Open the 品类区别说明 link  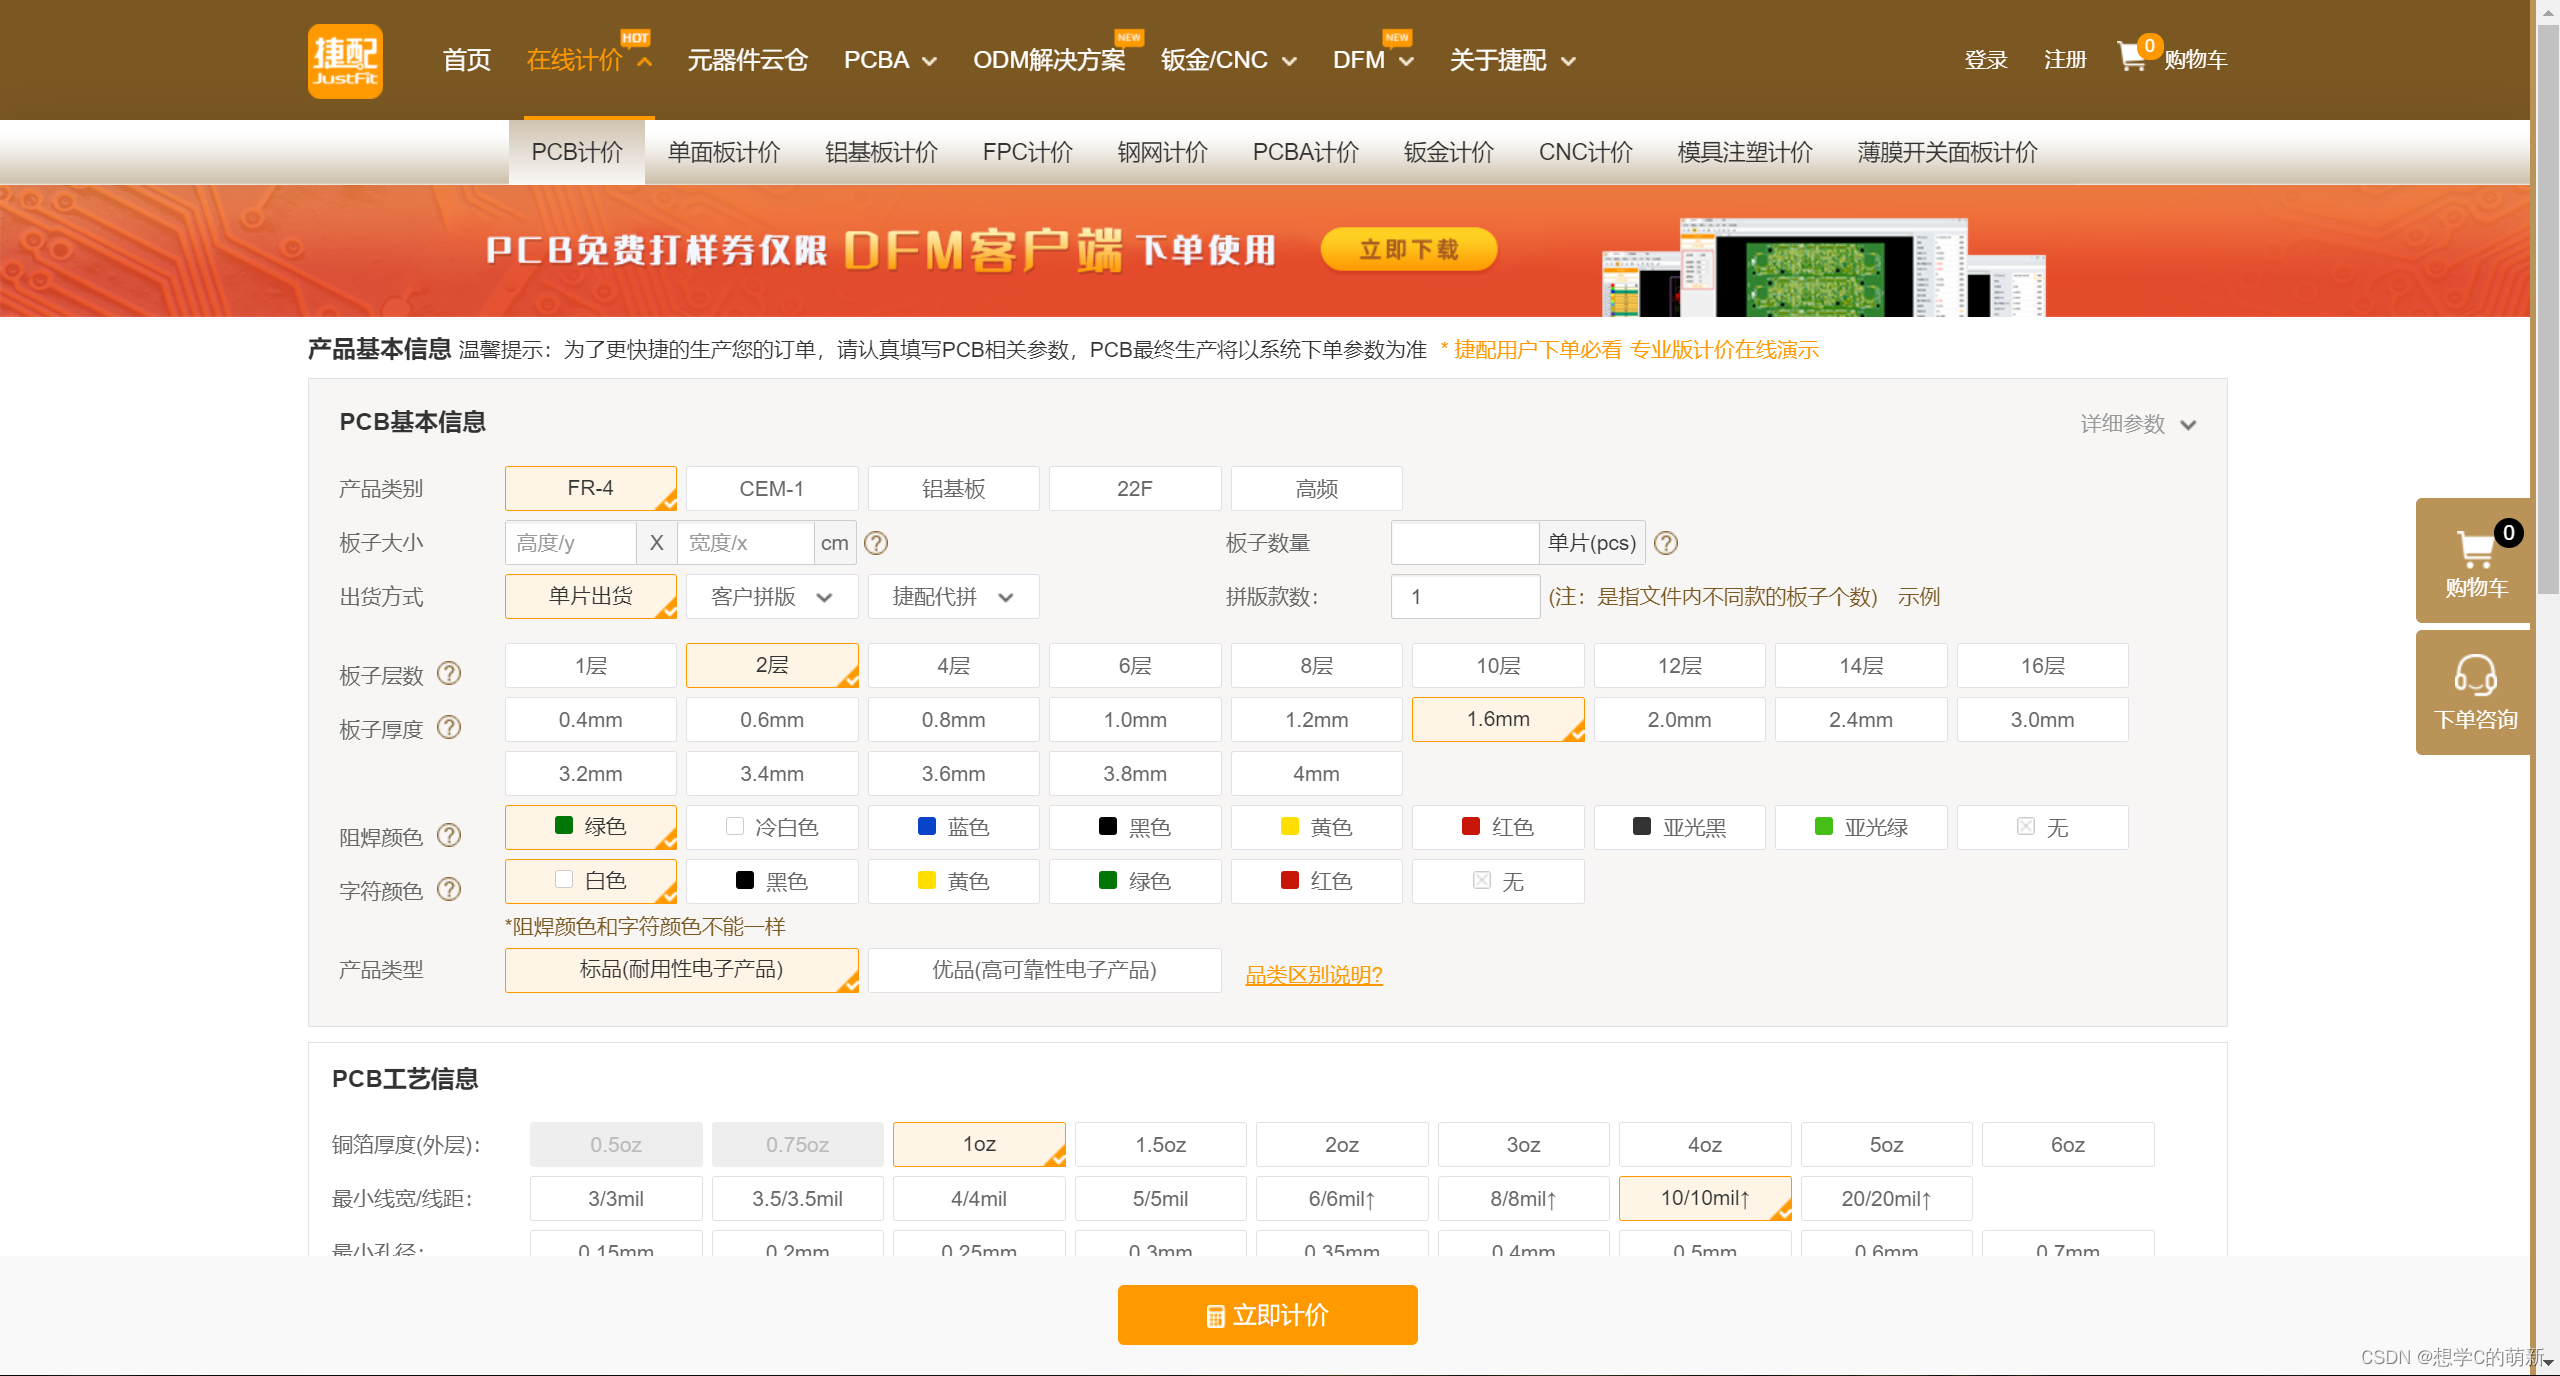coord(1313,974)
